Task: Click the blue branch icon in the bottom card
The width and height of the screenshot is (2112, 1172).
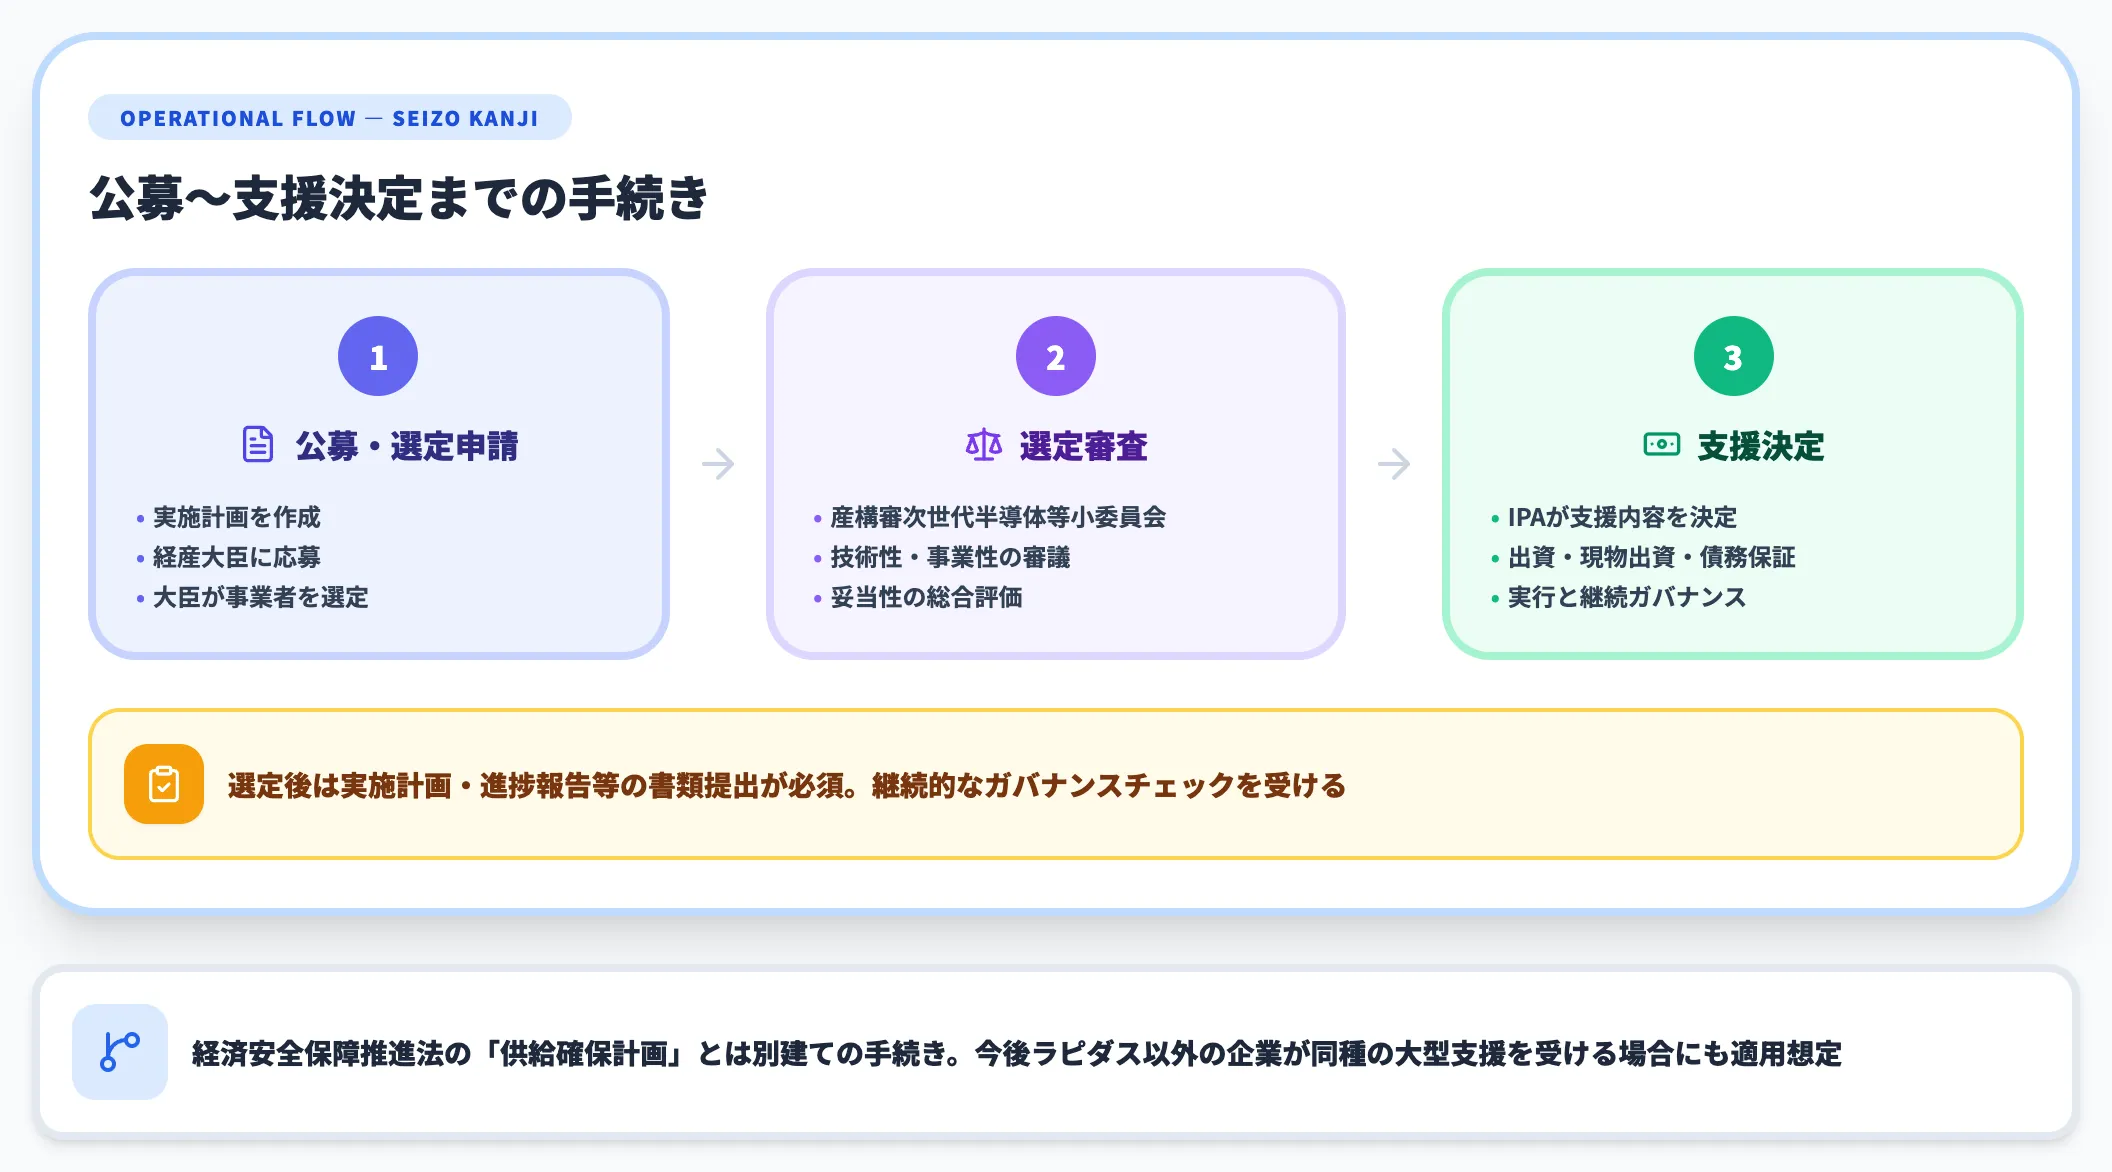Action: point(120,1052)
